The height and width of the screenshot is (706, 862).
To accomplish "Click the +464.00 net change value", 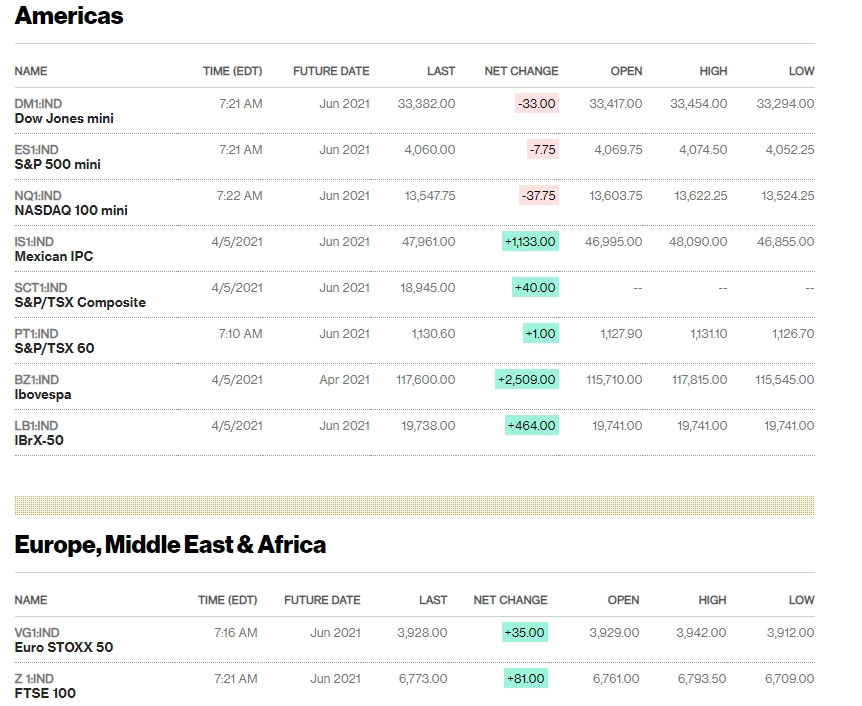I will pos(532,426).
